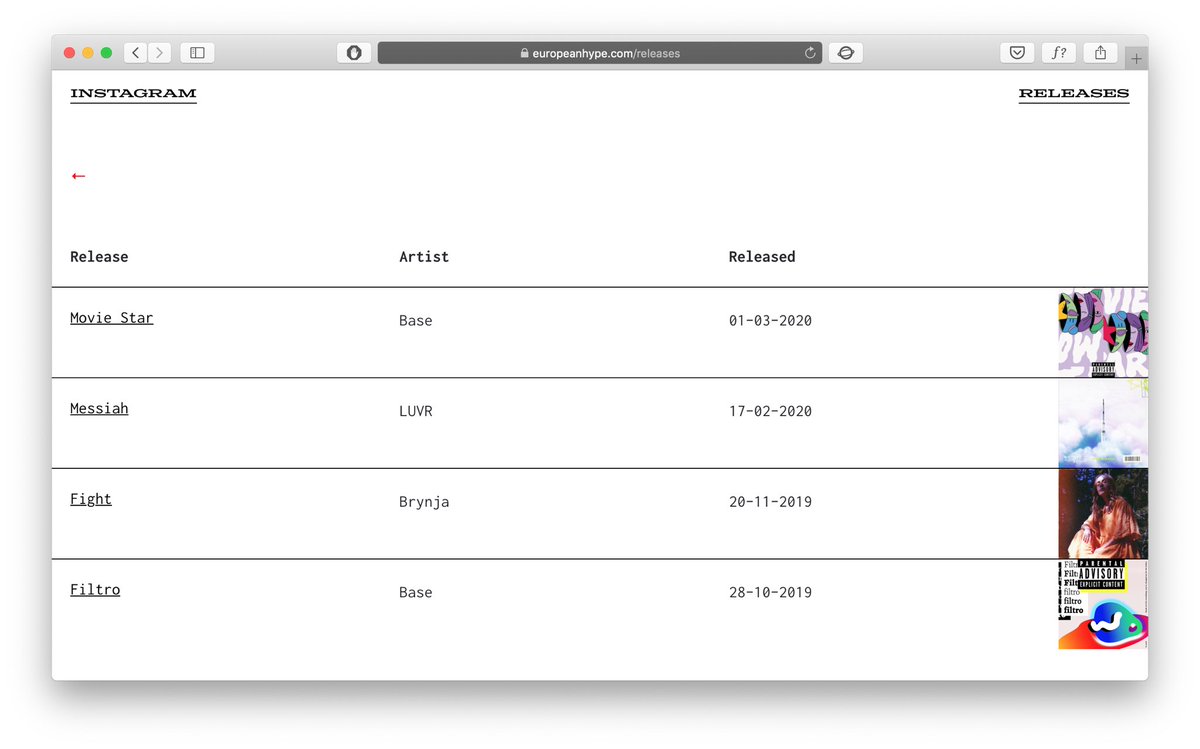1200x749 pixels.
Task: Click the date 17-02-2020
Action: pyautogui.click(x=770, y=411)
